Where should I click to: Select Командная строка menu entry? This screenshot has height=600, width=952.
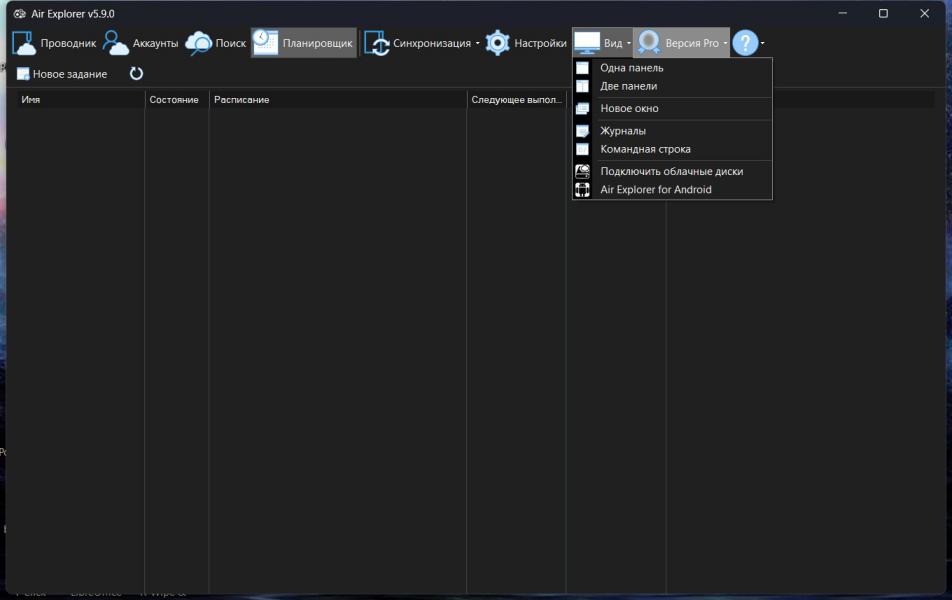[645, 149]
